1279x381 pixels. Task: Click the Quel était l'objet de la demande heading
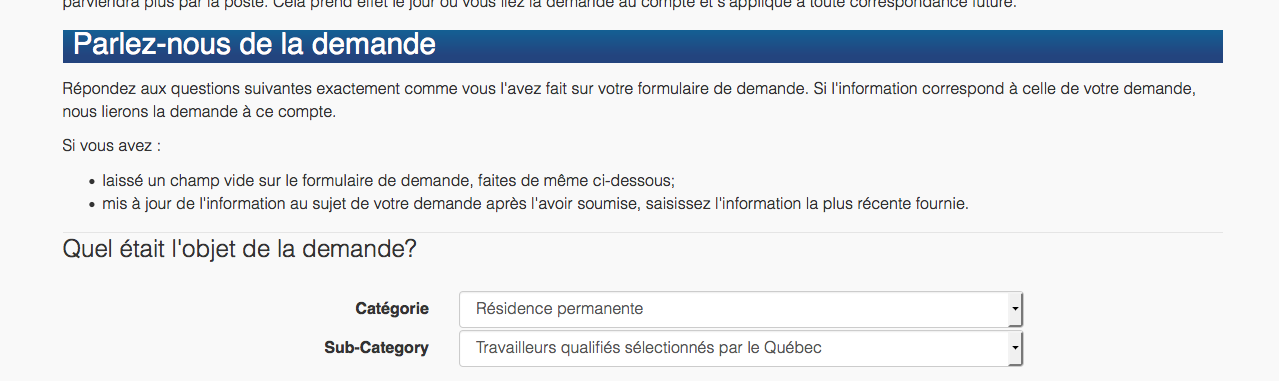[x=239, y=249]
